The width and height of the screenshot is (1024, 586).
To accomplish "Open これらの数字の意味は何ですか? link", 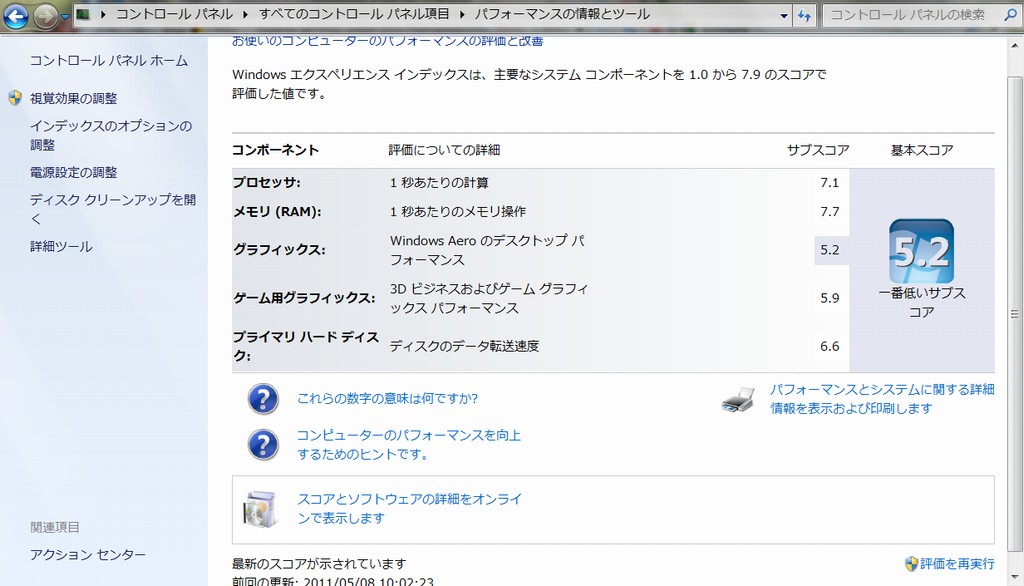I will point(387,399).
